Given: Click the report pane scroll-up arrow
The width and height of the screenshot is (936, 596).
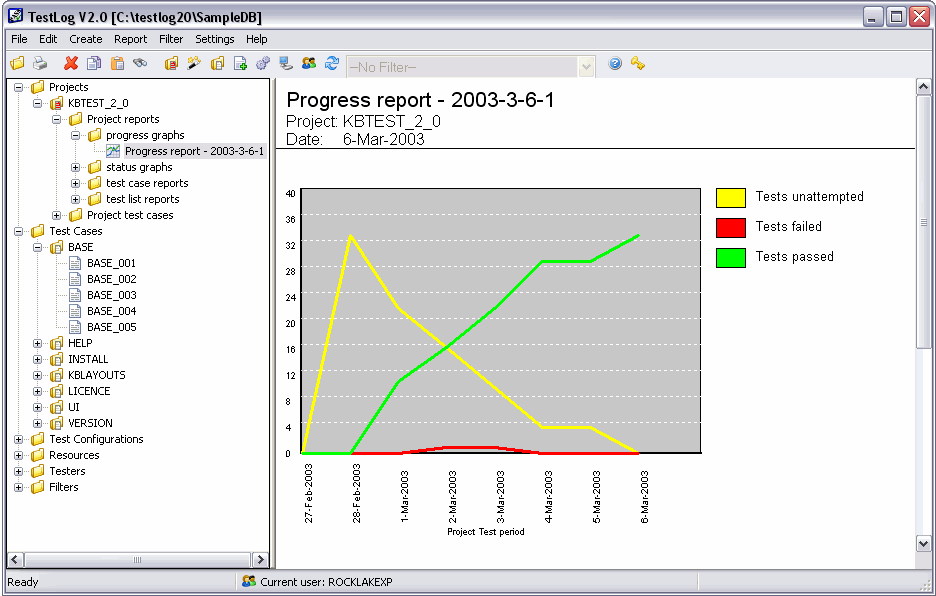Looking at the screenshot, I should click(x=923, y=87).
